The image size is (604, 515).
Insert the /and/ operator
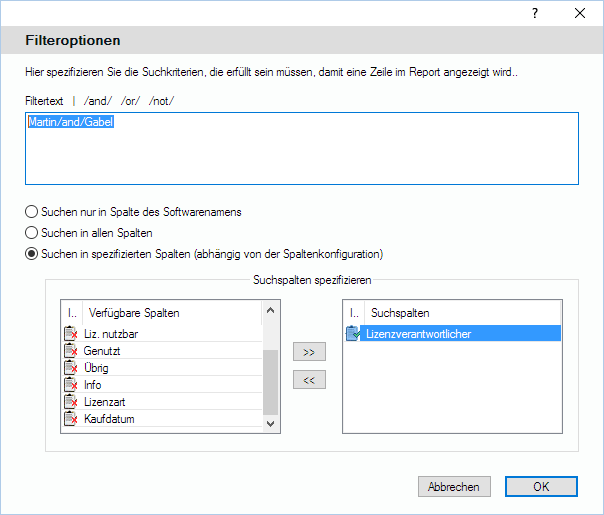[98, 101]
